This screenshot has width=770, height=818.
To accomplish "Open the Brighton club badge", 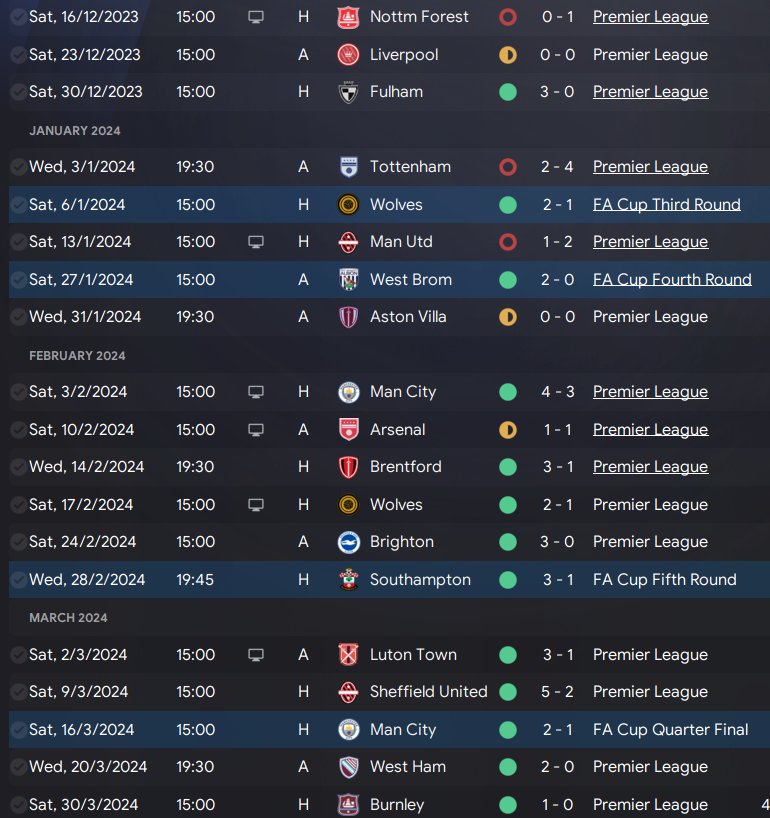I will 348,542.
